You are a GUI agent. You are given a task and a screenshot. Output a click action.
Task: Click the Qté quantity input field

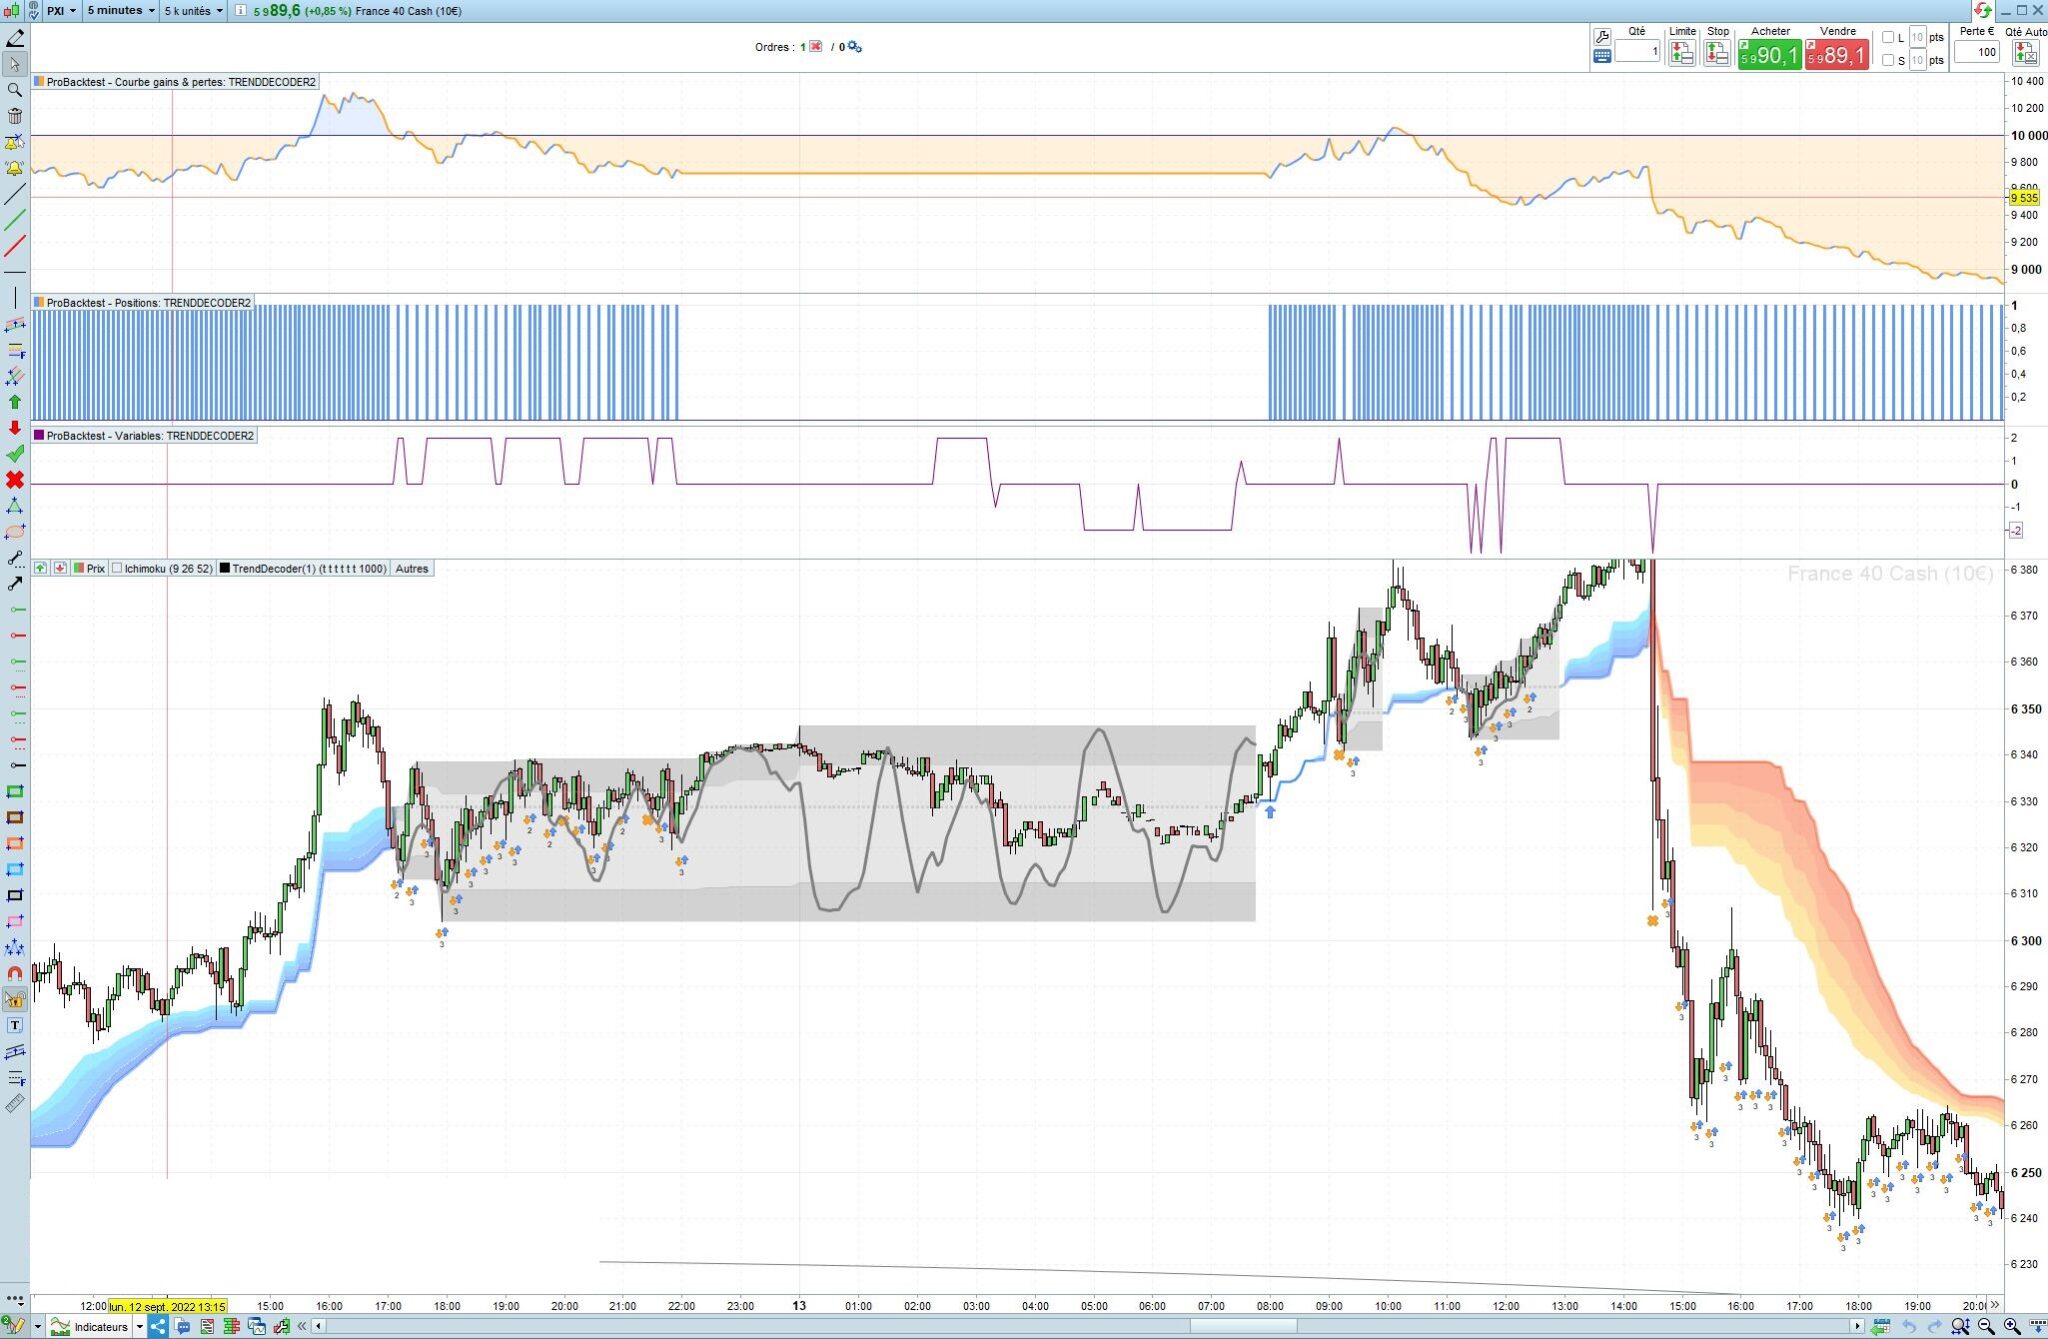[1637, 51]
